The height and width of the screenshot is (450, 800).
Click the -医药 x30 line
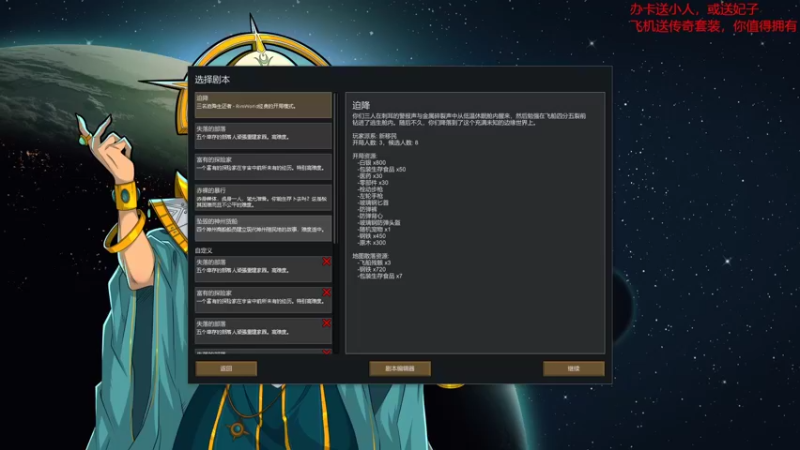coord(369,176)
